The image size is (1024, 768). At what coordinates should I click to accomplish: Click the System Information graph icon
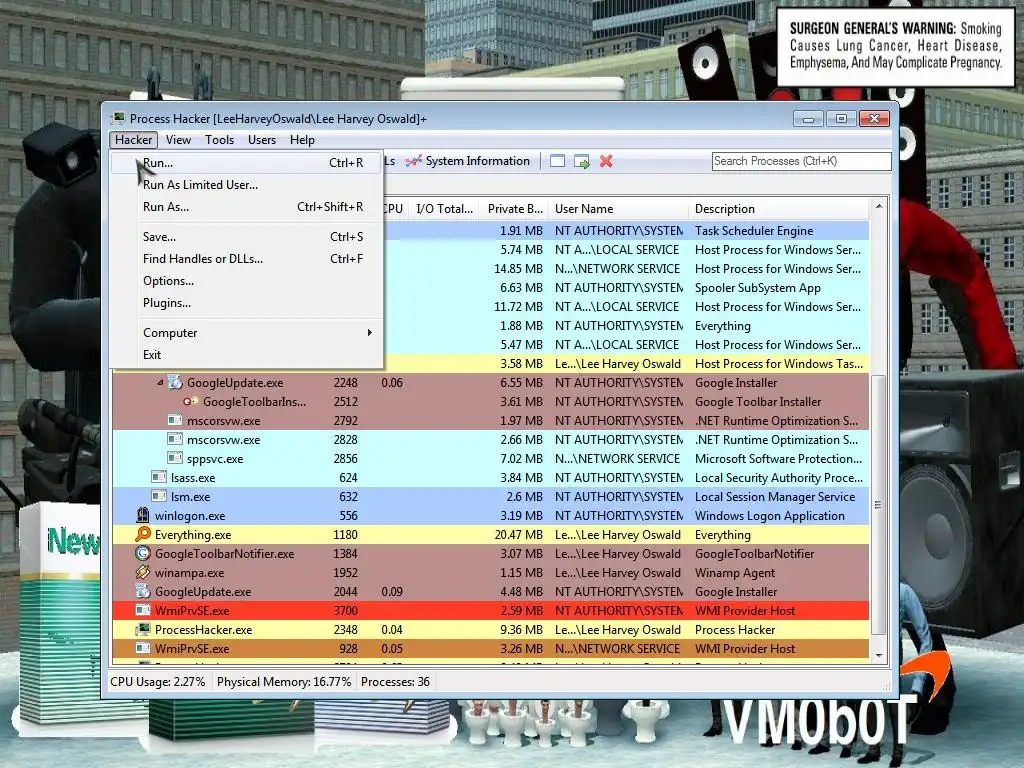[413, 161]
